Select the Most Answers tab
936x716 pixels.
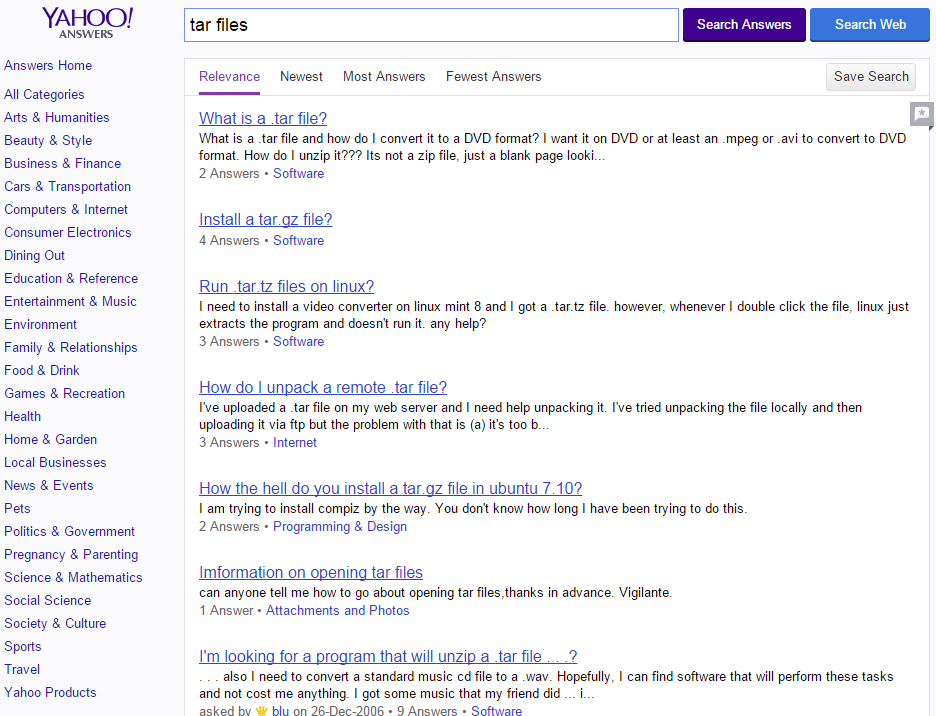point(384,77)
